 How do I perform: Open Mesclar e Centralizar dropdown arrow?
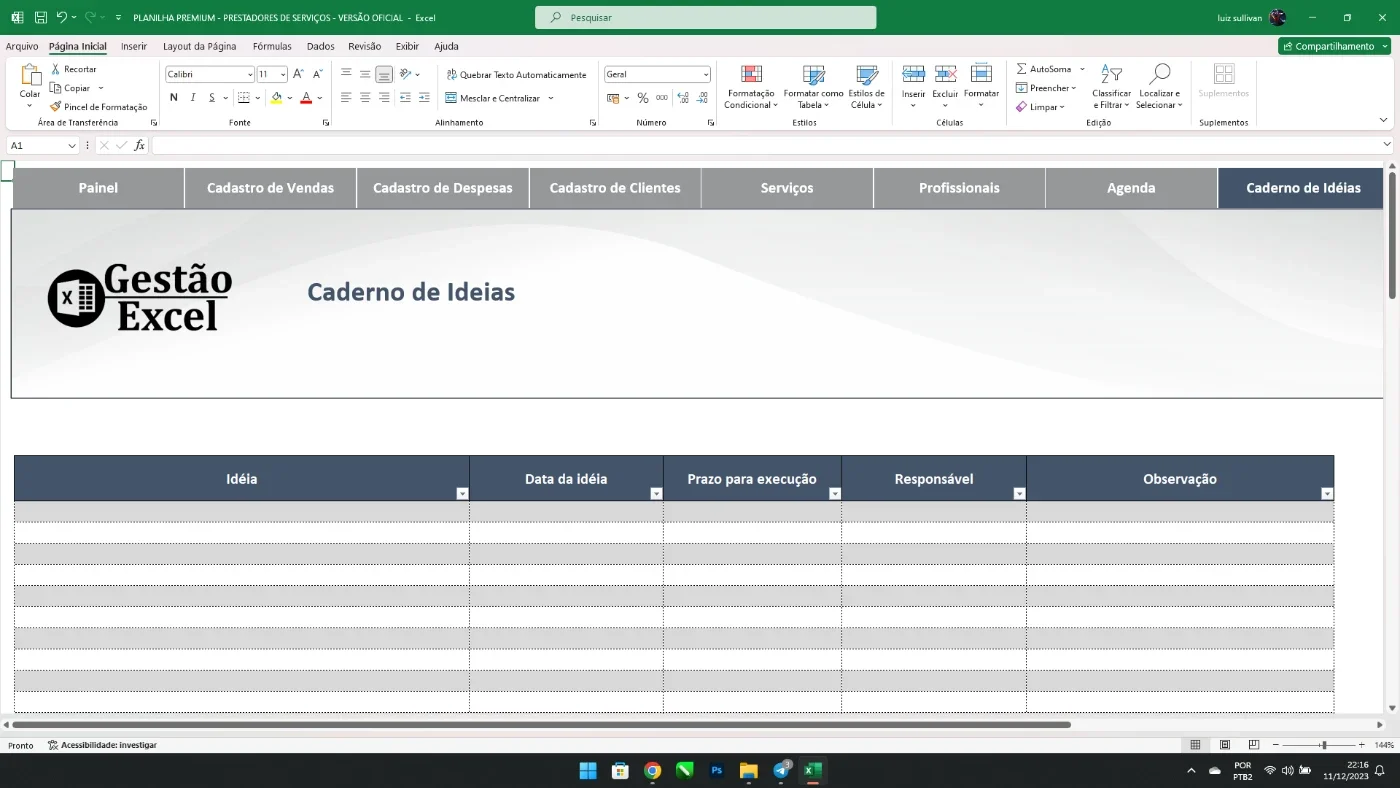[551, 98]
